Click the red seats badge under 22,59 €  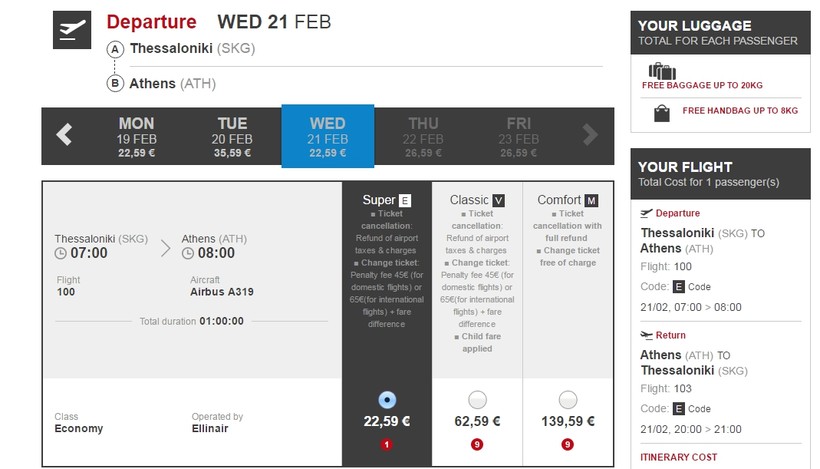pyautogui.click(x=386, y=445)
